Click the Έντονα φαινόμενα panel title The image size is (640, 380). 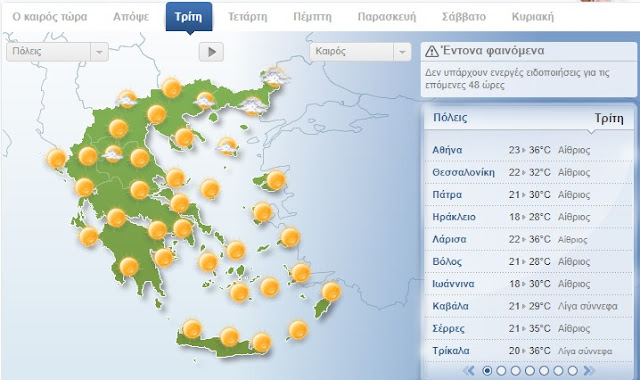coord(493,51)
